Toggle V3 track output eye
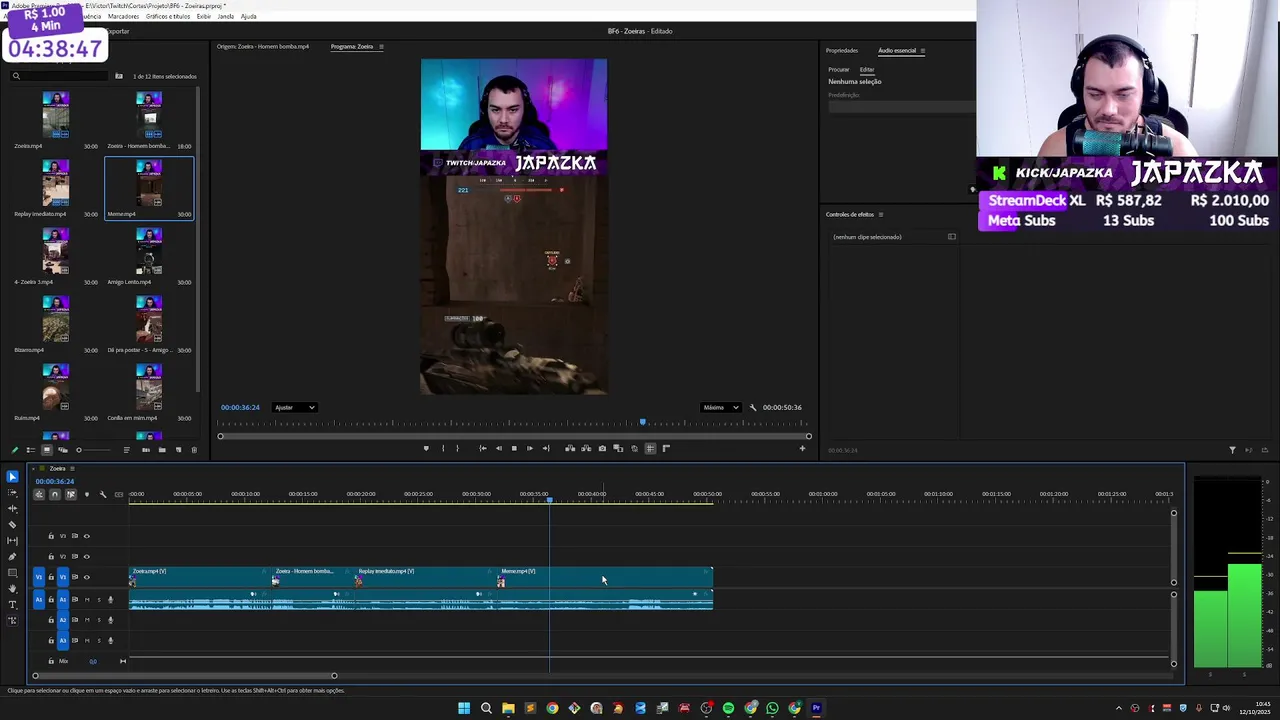 (86, 536)
